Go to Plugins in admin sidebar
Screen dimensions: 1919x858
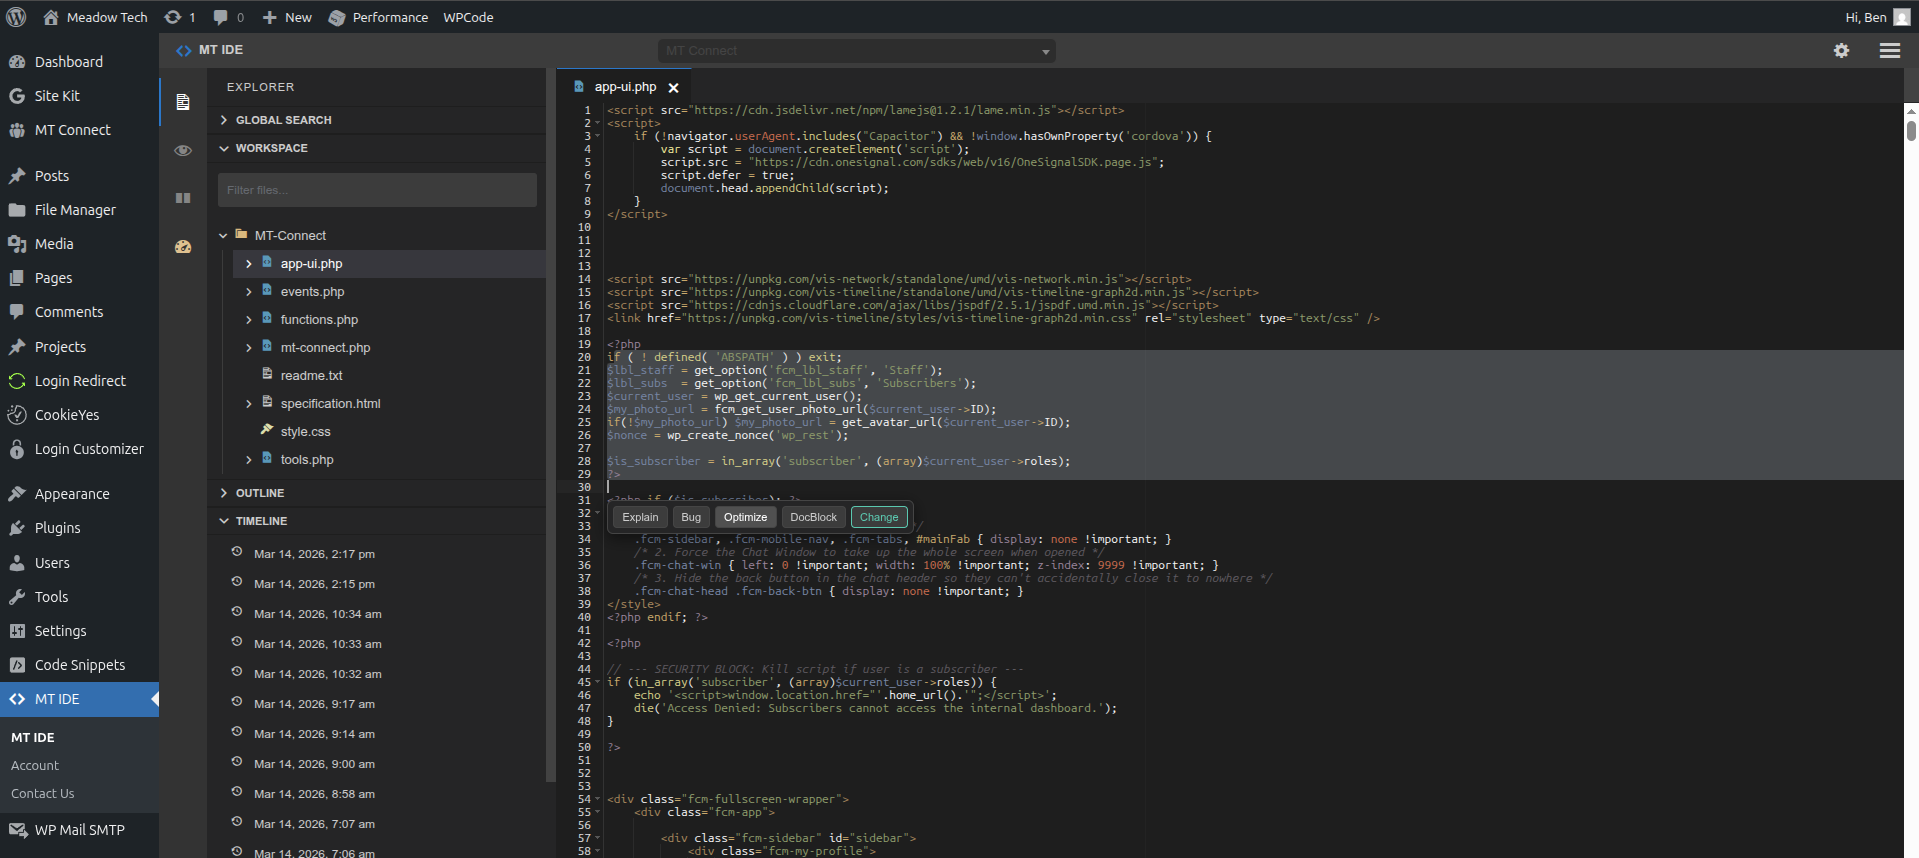[79, 528]
